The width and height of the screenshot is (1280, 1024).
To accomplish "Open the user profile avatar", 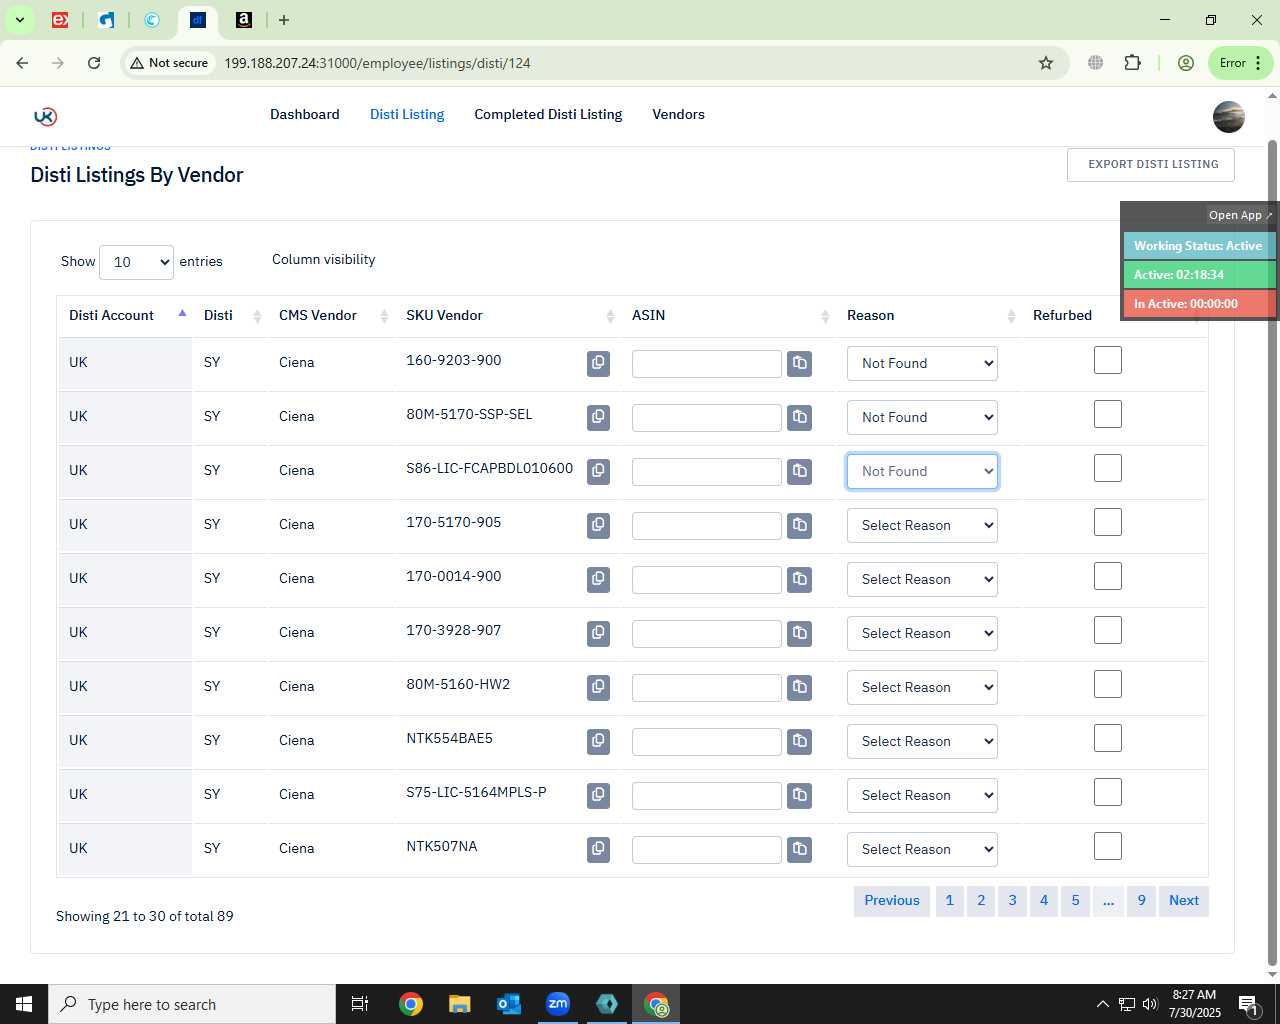I will pos(1228,117).
